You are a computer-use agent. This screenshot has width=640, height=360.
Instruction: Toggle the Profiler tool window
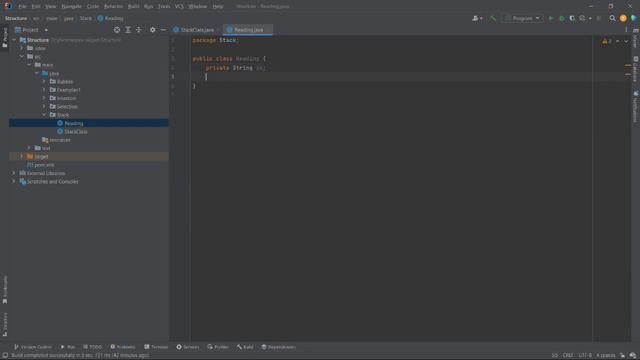[218, 347]
